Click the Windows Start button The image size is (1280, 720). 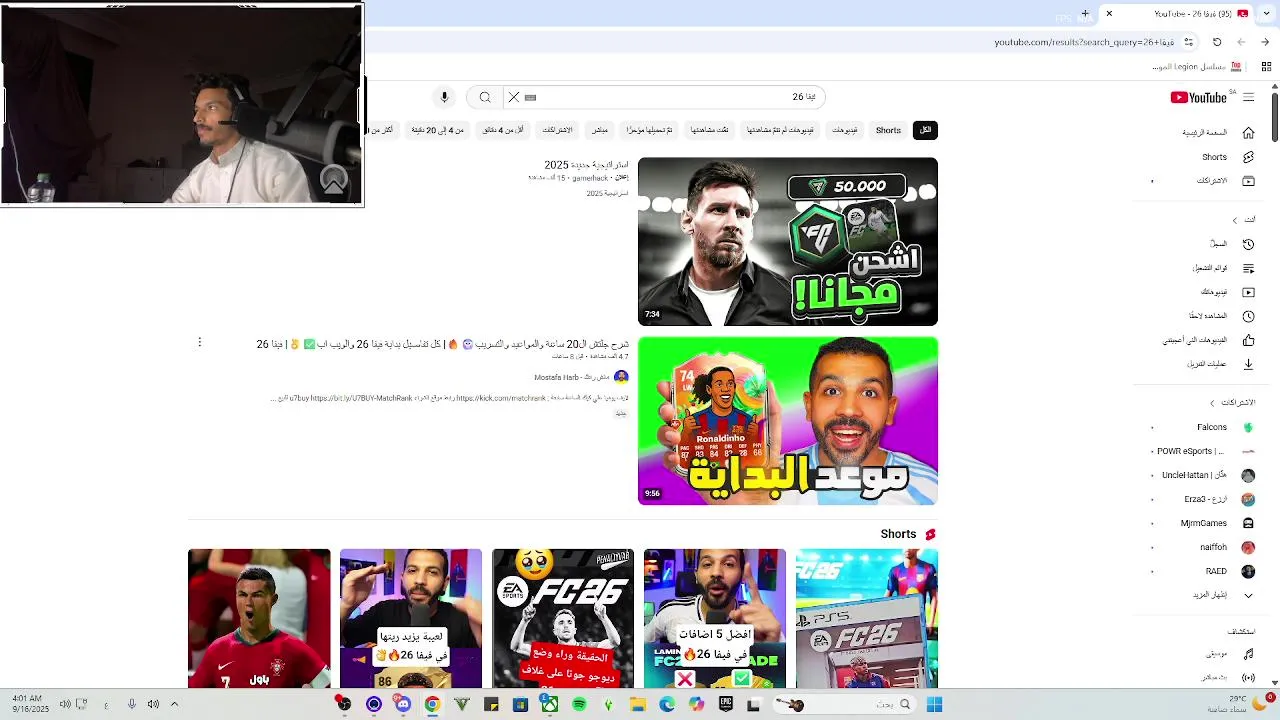pos(934,704)
